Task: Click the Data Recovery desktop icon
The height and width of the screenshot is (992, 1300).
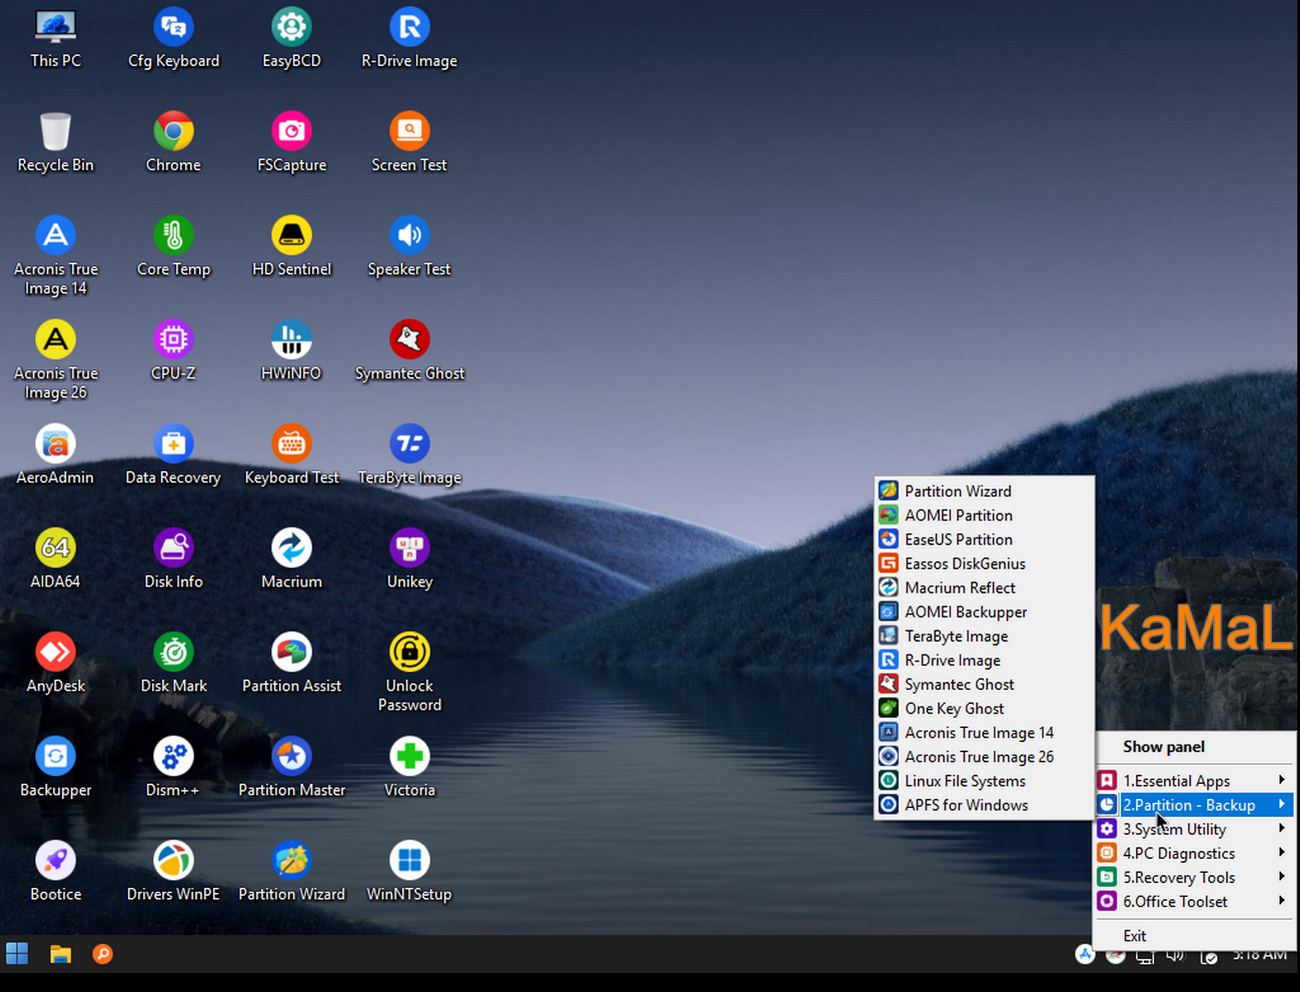Action: [x=174, y=456]
